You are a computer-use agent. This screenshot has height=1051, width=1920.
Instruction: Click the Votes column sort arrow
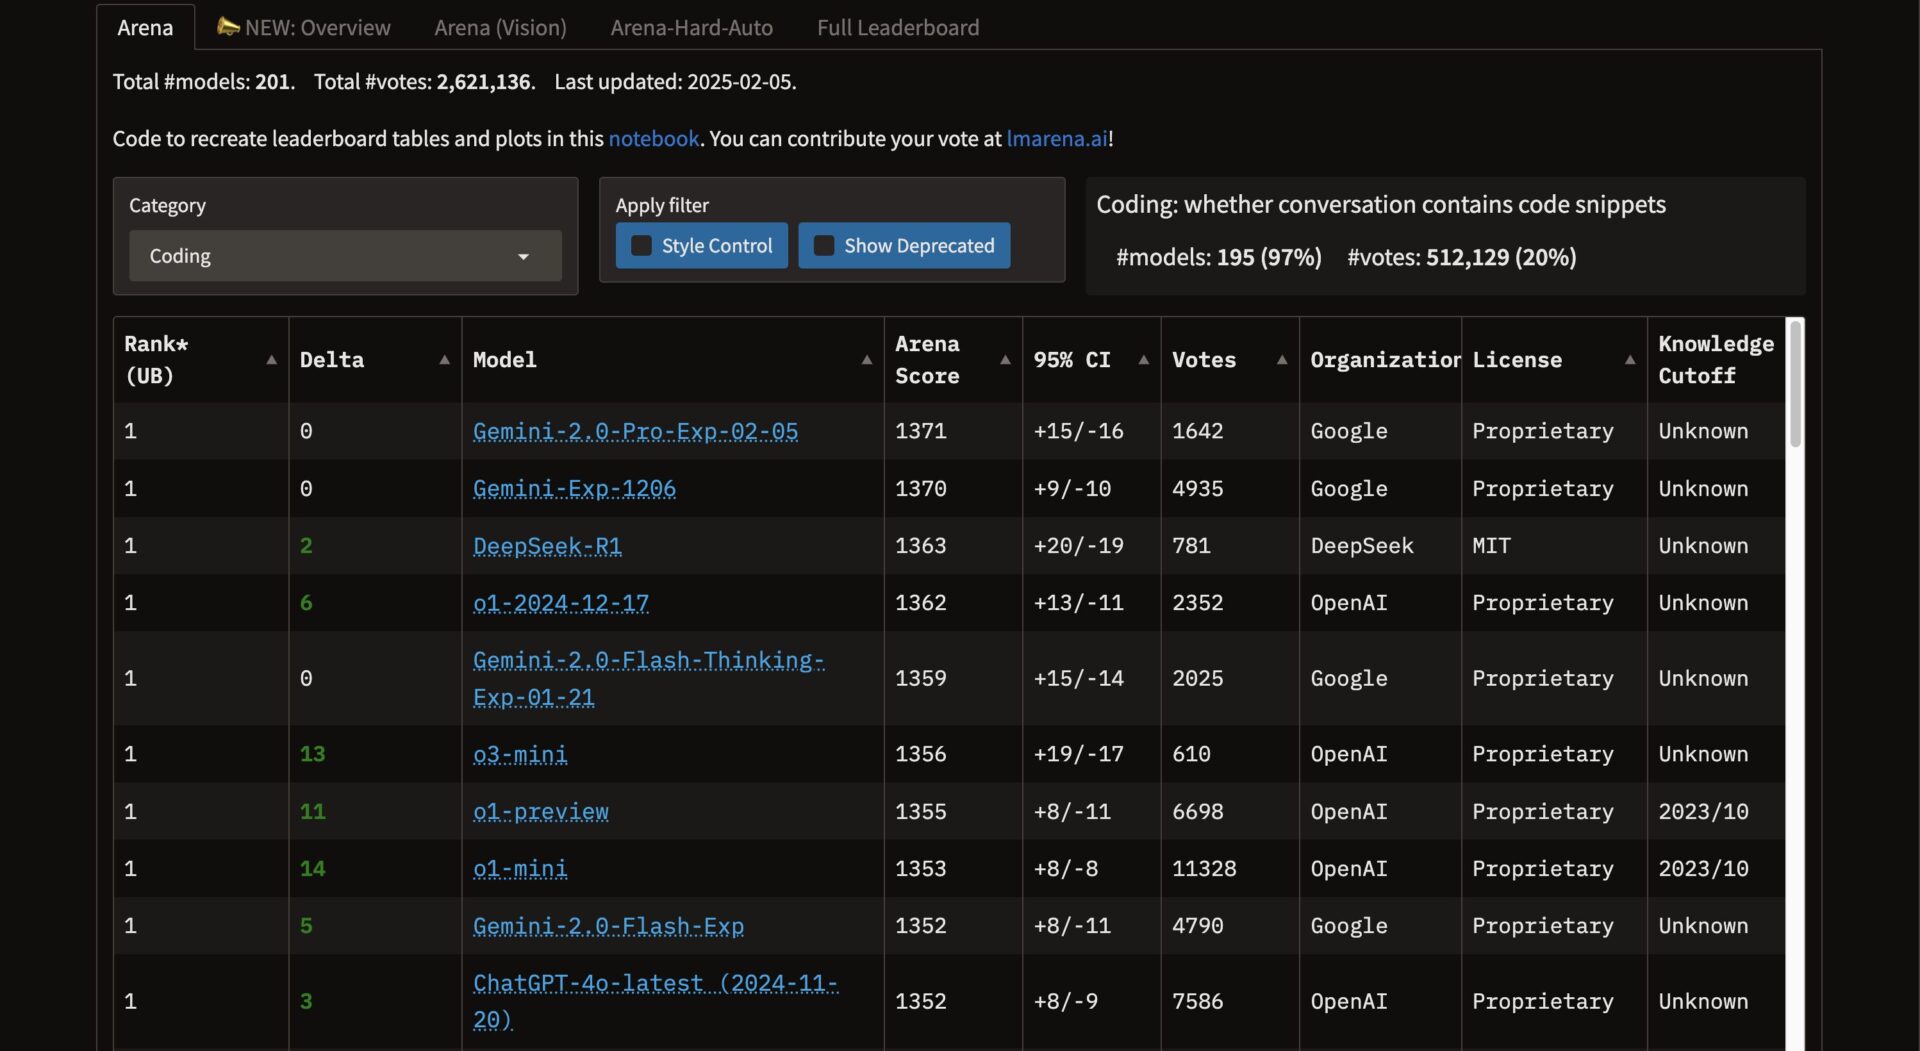point(1281,360)
